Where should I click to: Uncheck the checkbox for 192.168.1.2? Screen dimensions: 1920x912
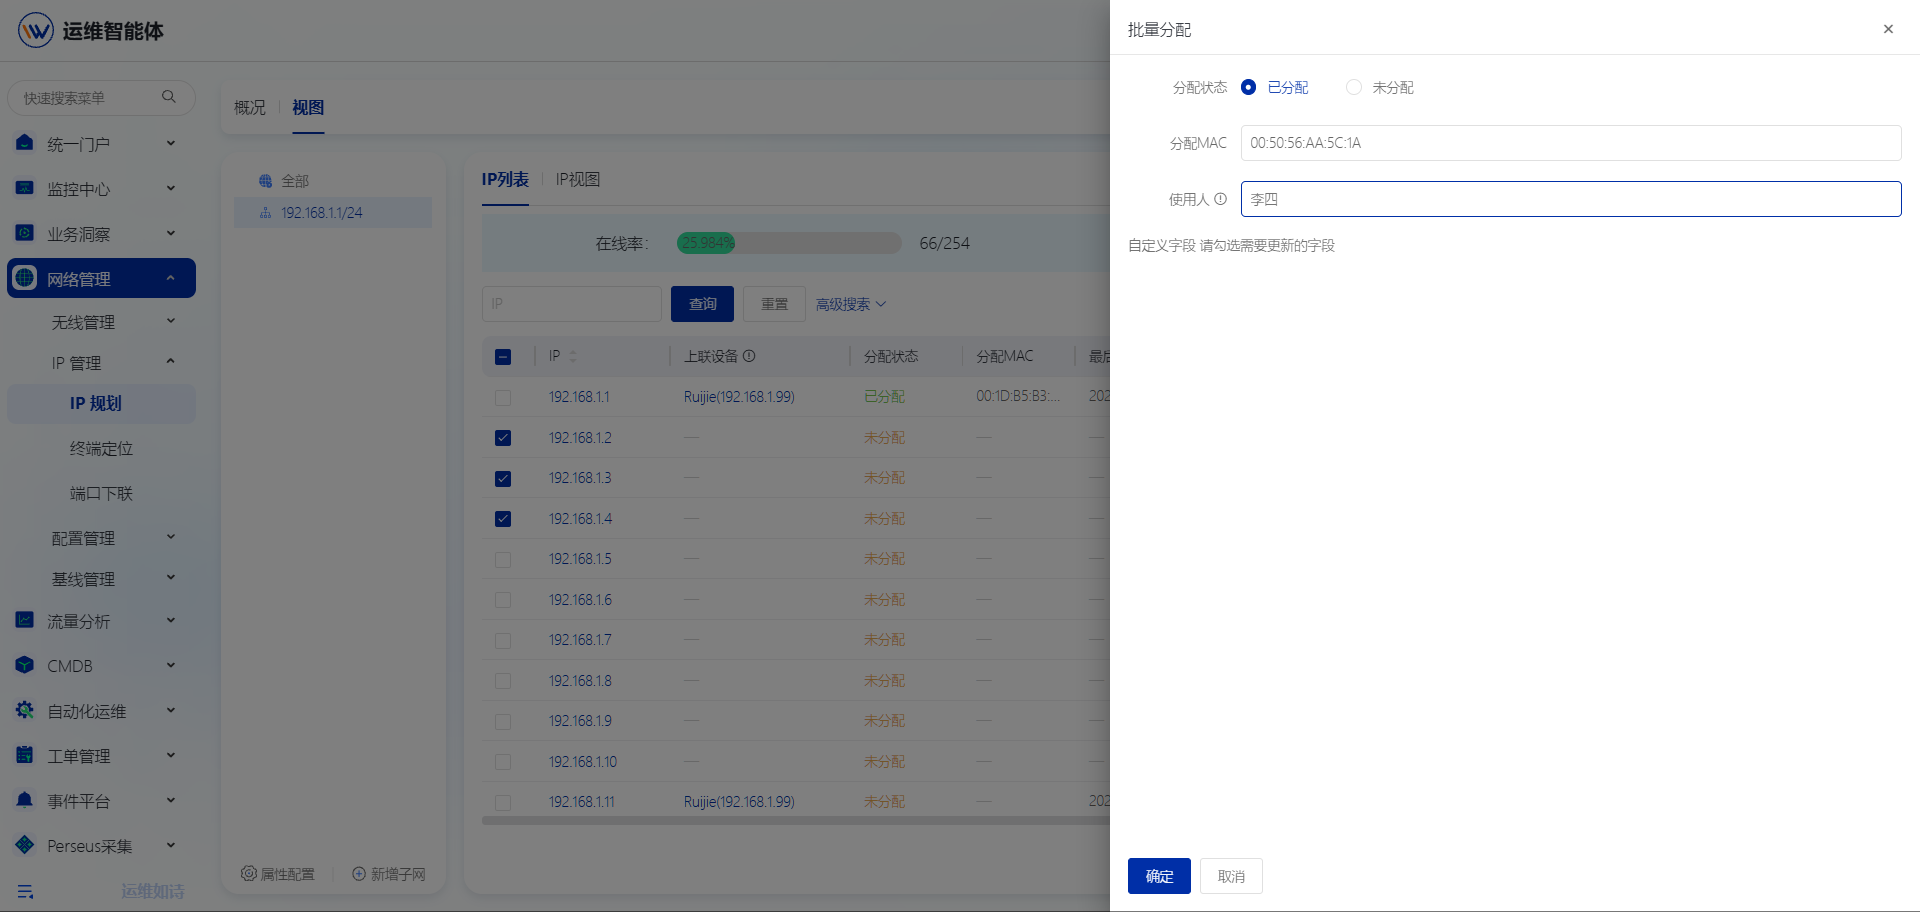[503, 438]
